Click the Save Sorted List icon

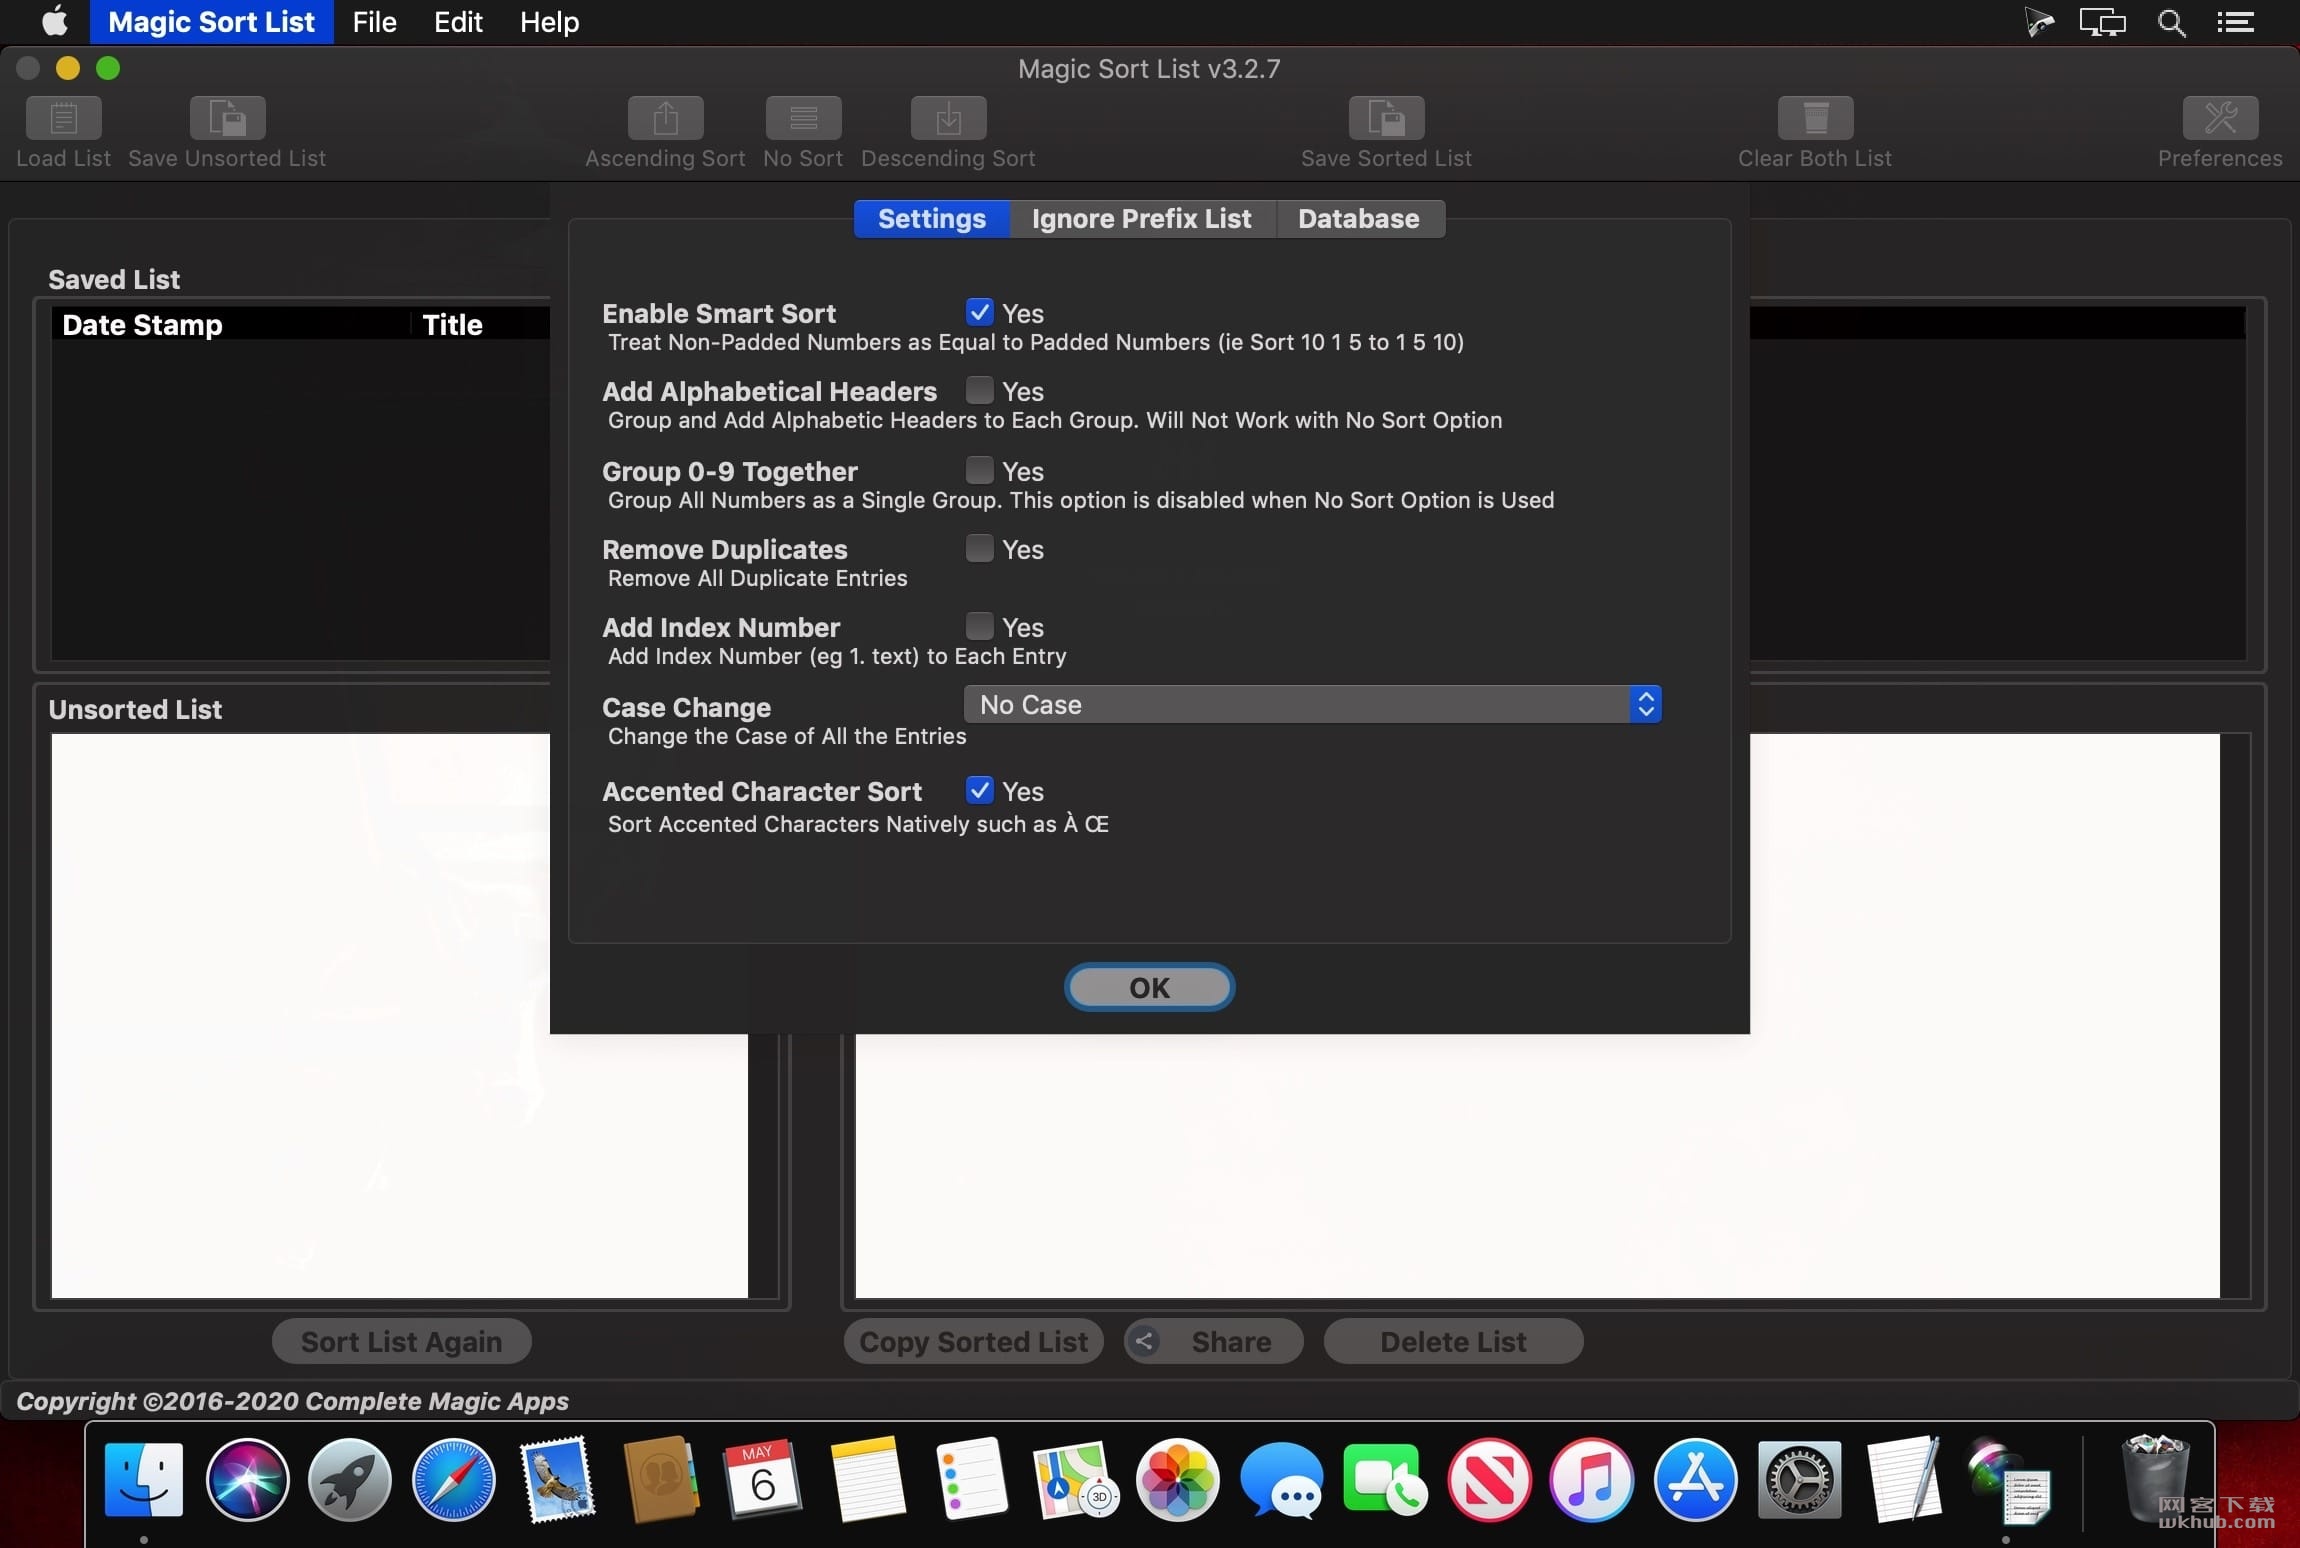1386,118
